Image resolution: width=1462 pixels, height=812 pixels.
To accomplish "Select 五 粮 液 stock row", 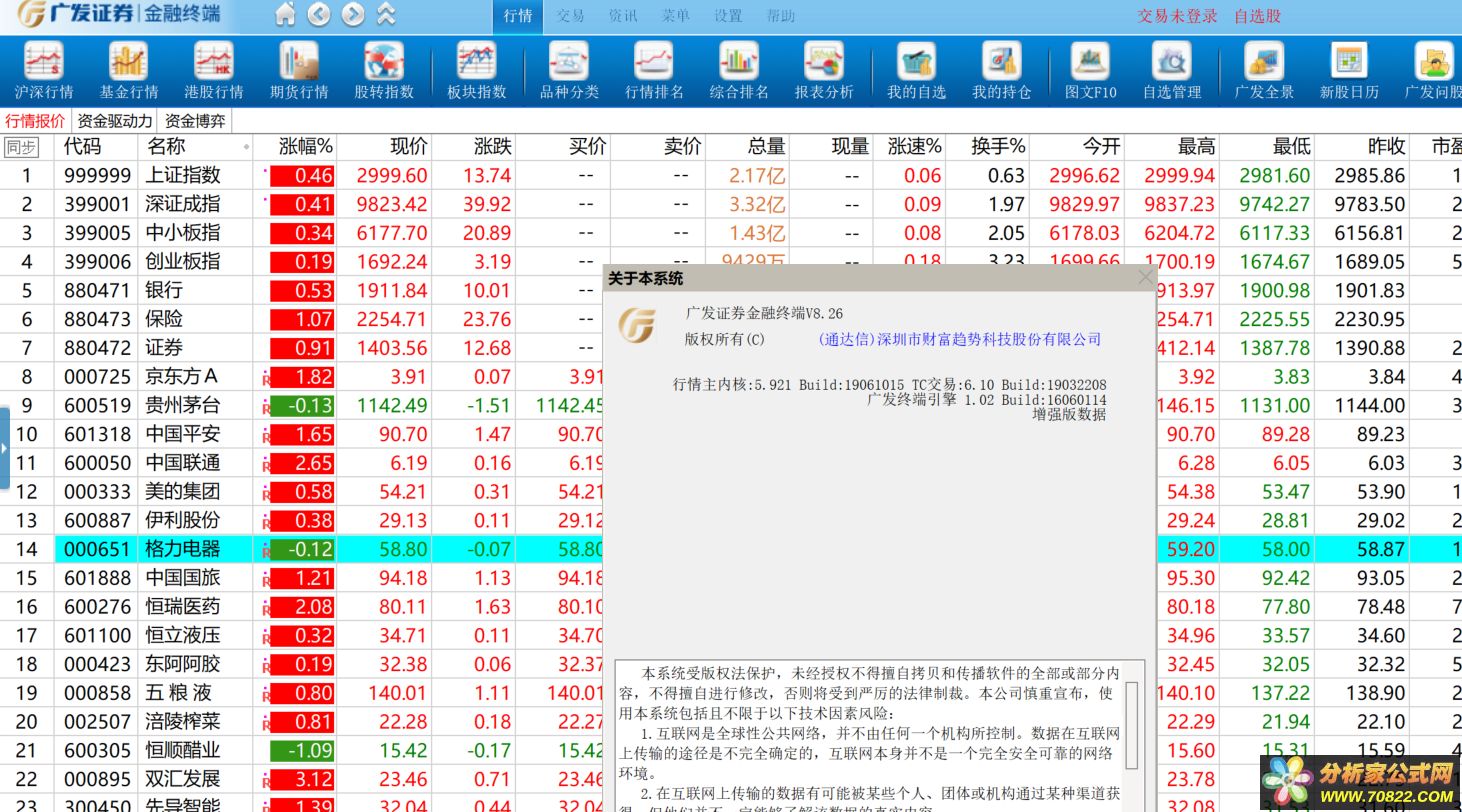I will coord(731,694).
